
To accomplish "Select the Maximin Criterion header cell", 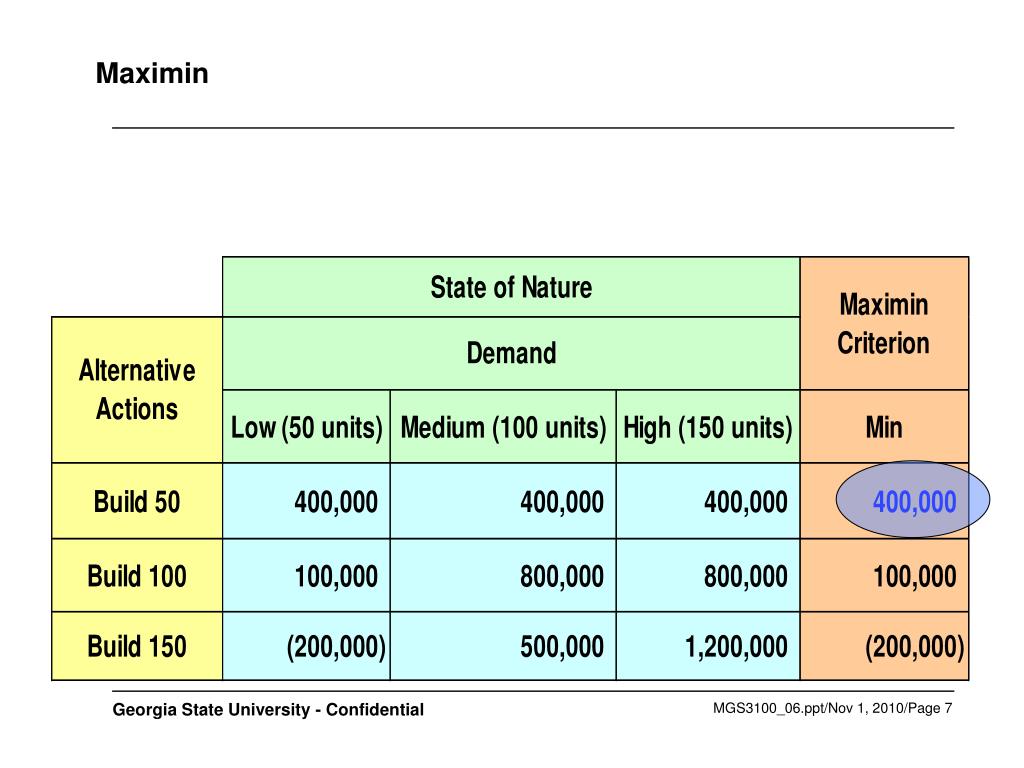I will click(x=884, y=324).
